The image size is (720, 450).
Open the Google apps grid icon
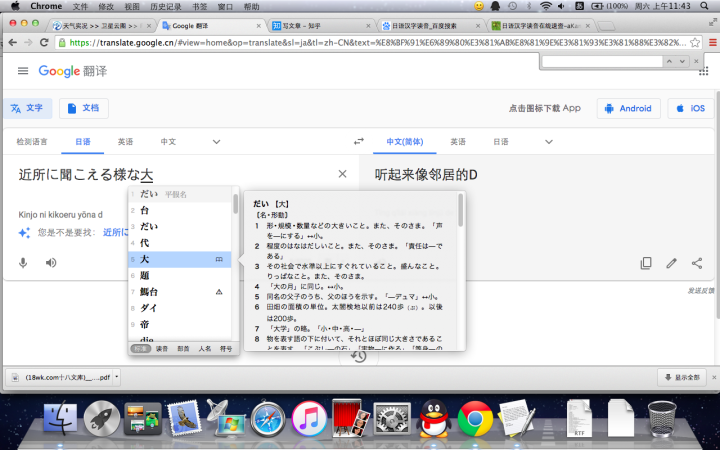703,71
